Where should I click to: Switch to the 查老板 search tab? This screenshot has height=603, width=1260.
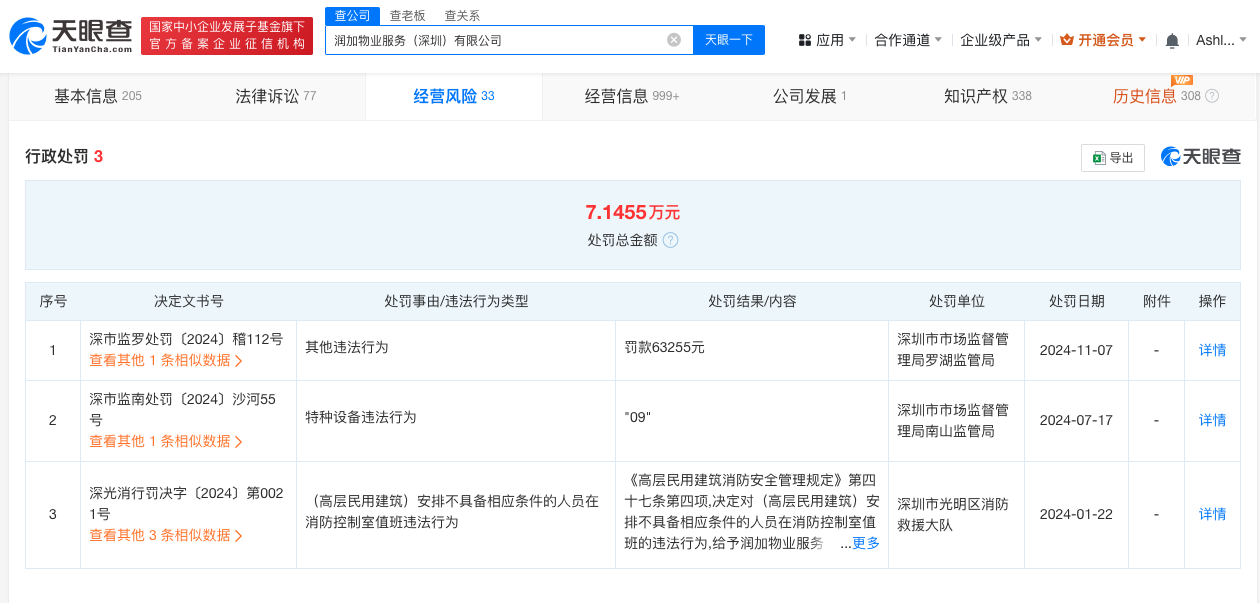[x=407, y=15]
